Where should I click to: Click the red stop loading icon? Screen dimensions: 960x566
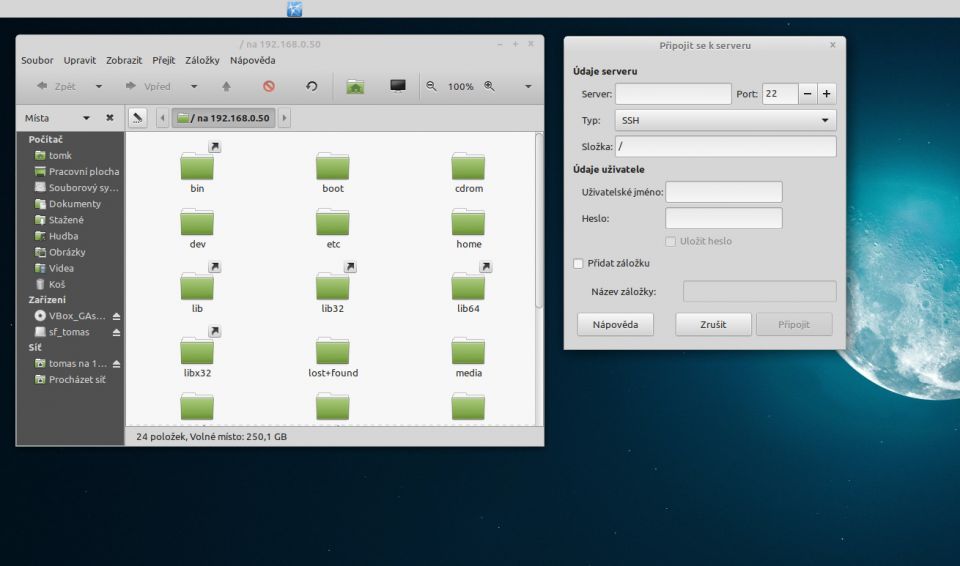coord(269,86)
